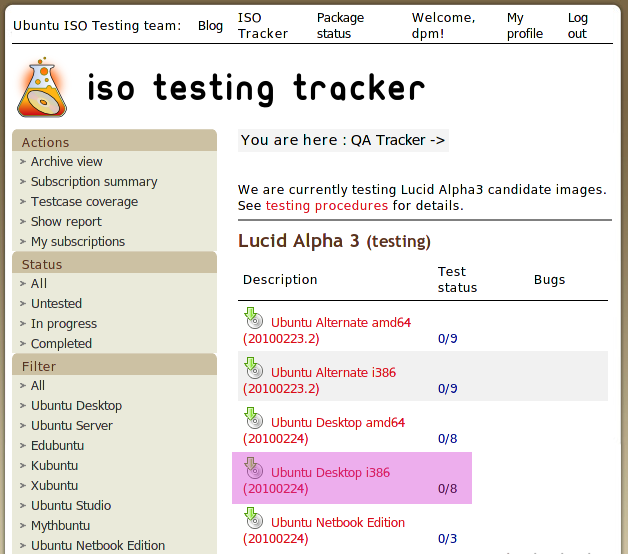The width and height of the screenshot is (628, 554).
Task: Show Completed builds
Action: pyautogui.click(x=62, y=344)
